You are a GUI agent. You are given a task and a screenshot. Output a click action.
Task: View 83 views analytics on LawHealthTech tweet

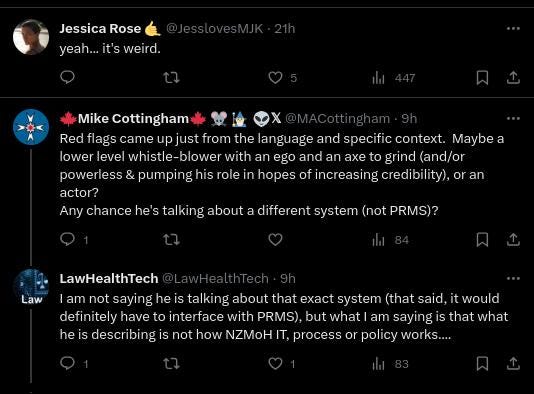pos(390,364)
